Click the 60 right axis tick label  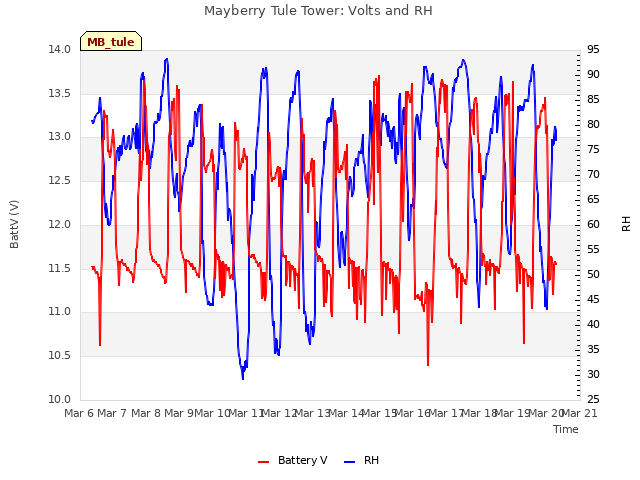pos(593,224)
